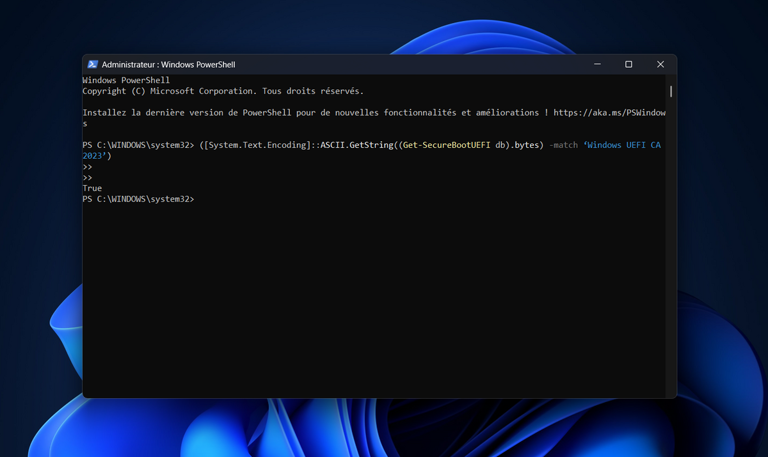Image resolution: width=768 pixels, height=457 pixels.
Task: Click the PowerShell icon in the title bar
Action: coord(92,64)
